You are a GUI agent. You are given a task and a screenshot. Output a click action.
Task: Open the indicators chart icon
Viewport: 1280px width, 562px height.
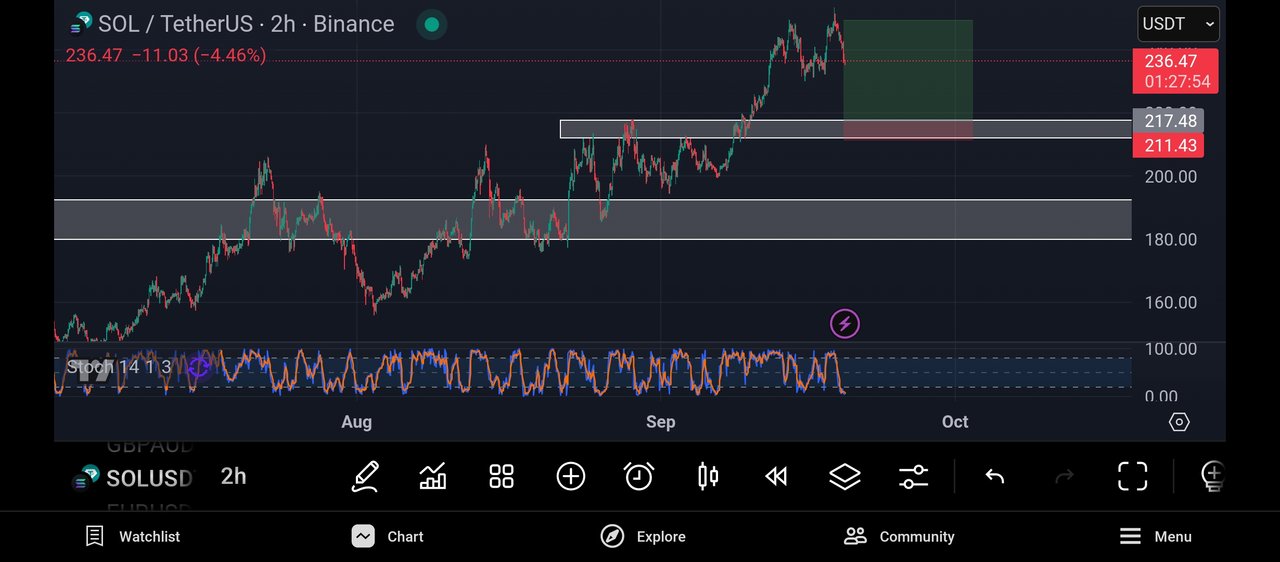(x=433, y=476)
